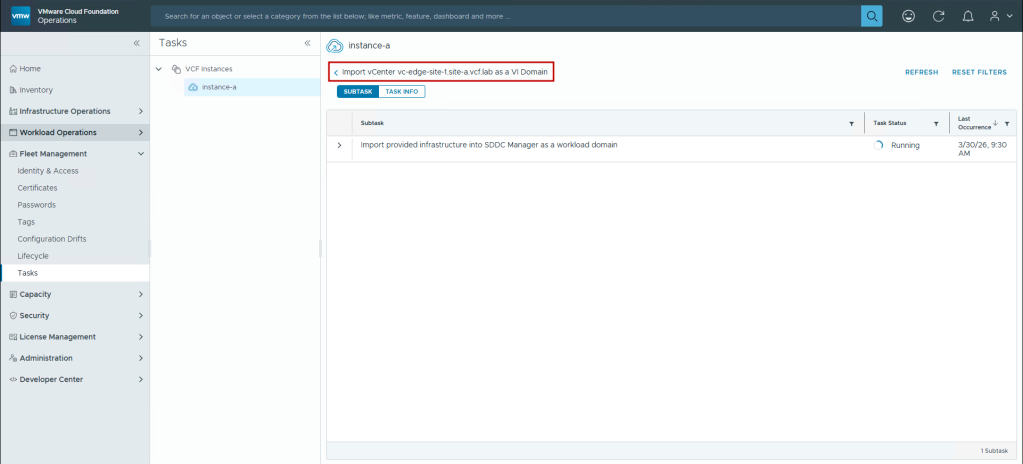Open Passwords page
The image size is (1023, 464).
point(37,205)
